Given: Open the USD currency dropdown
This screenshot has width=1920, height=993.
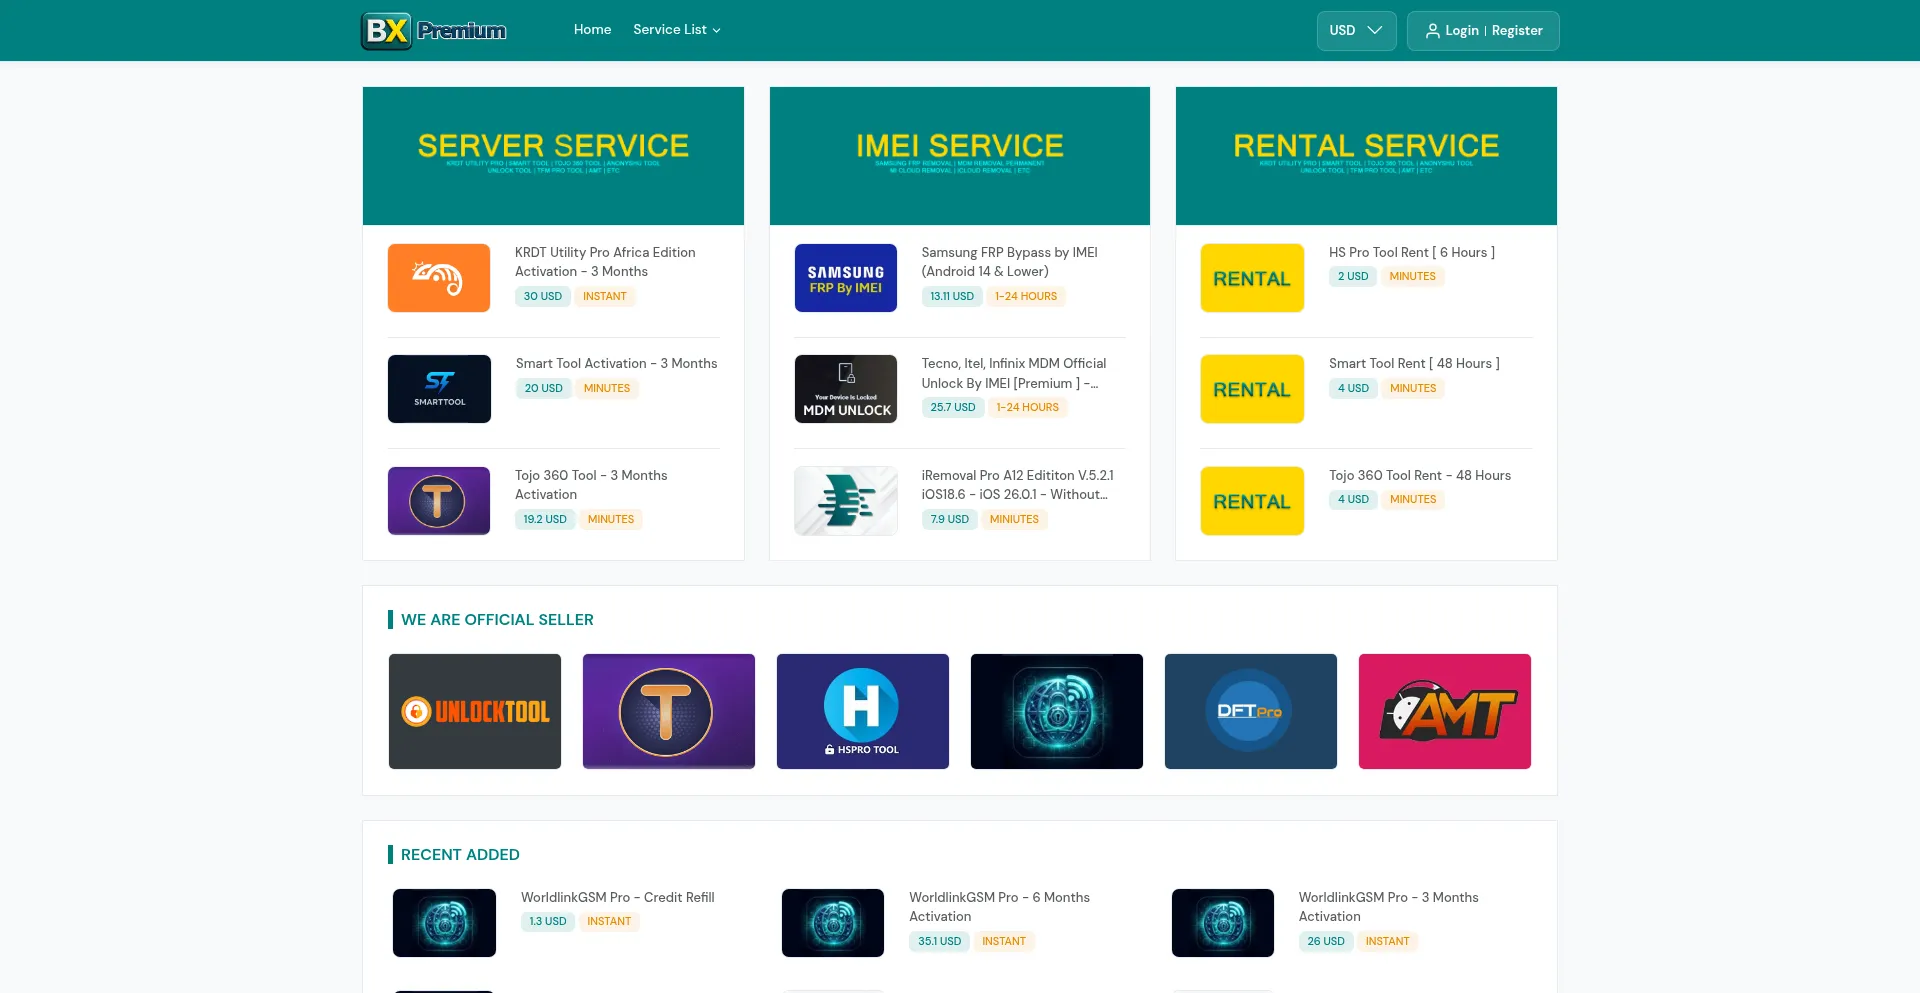Looking at the screenshot, I should [x=1356, y=31].
